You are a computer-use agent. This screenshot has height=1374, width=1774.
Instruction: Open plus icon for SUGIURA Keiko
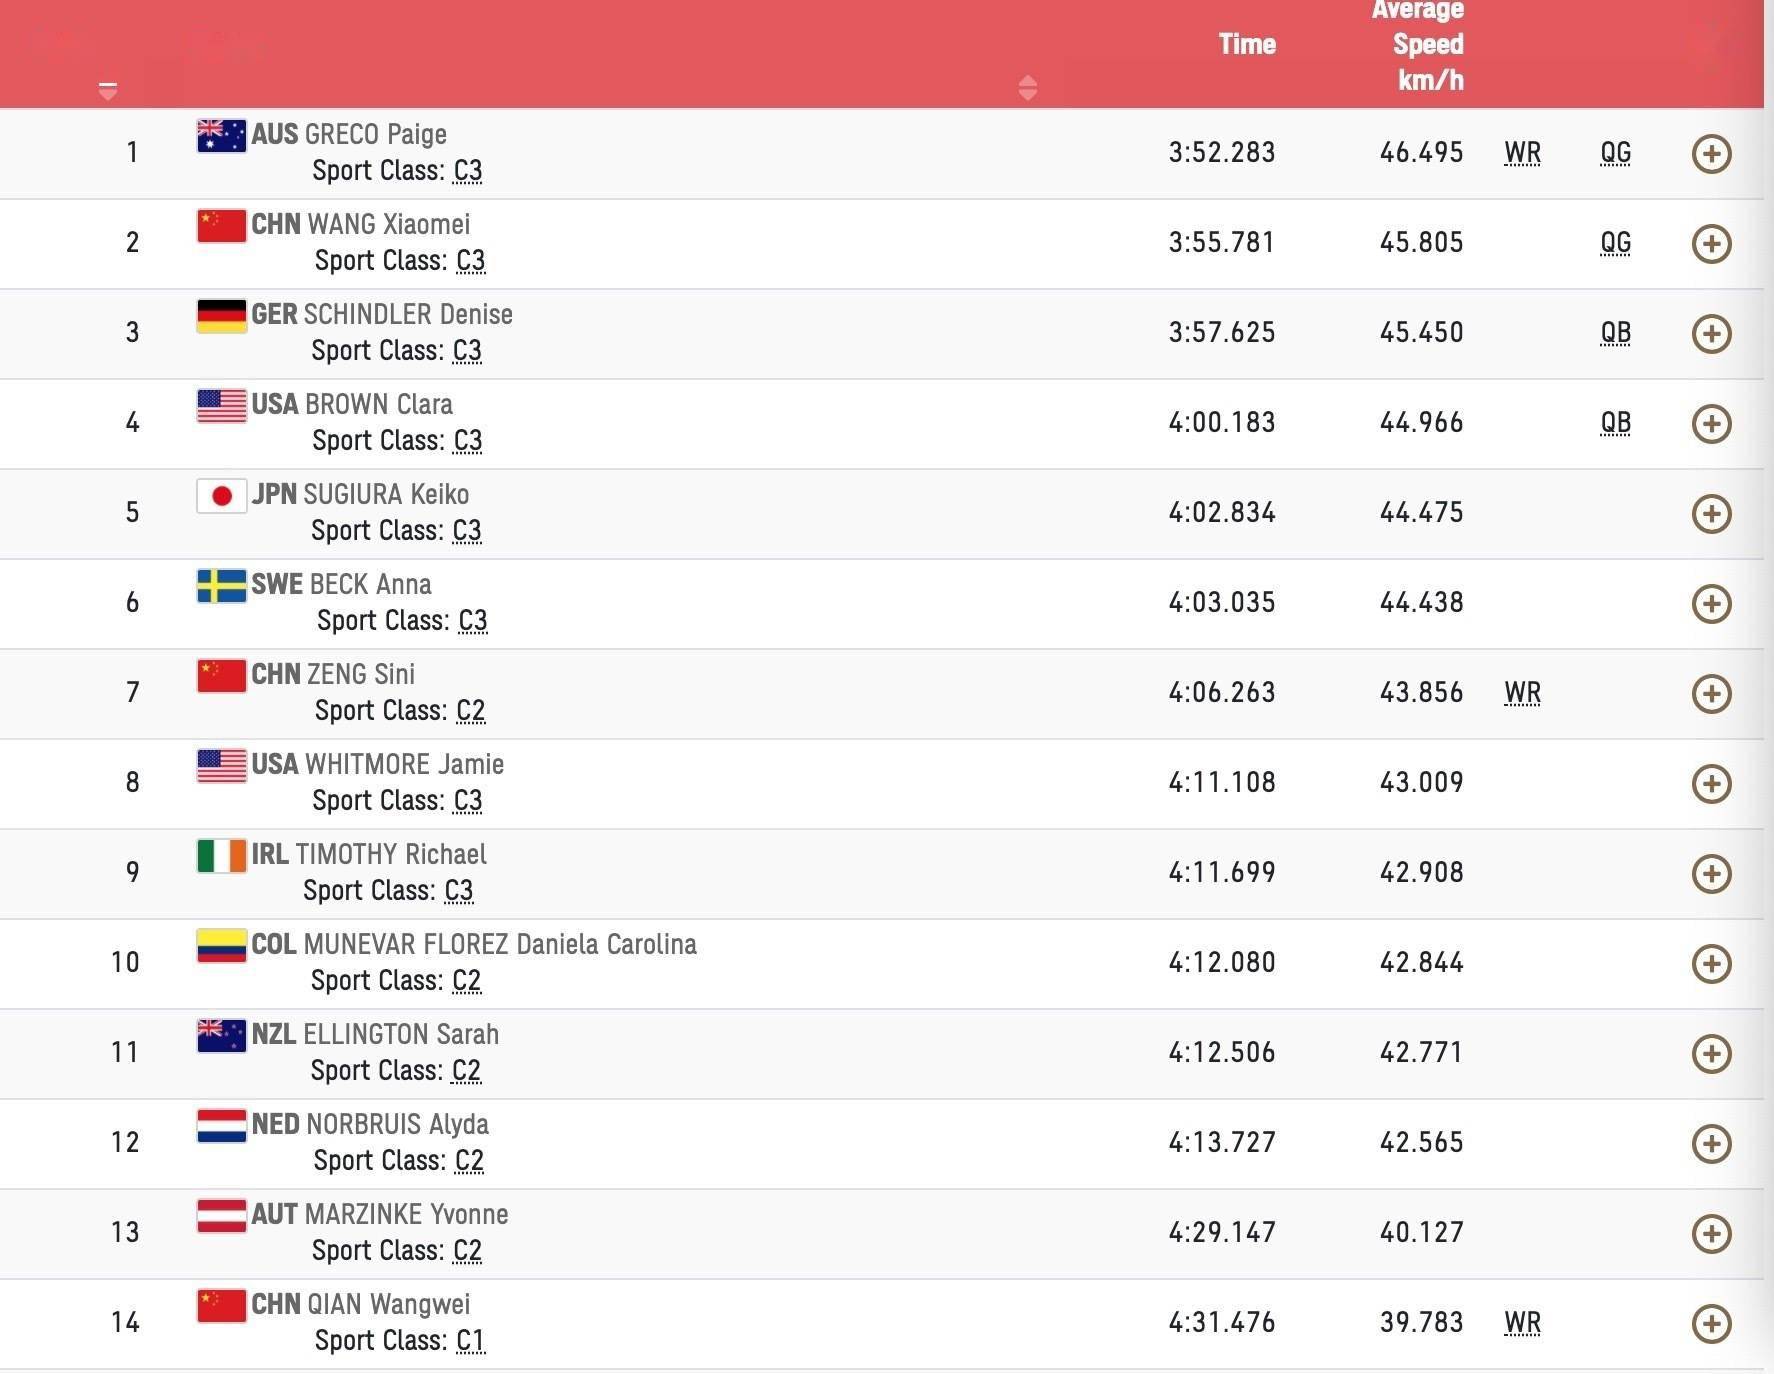click(x=1711, y=514)
